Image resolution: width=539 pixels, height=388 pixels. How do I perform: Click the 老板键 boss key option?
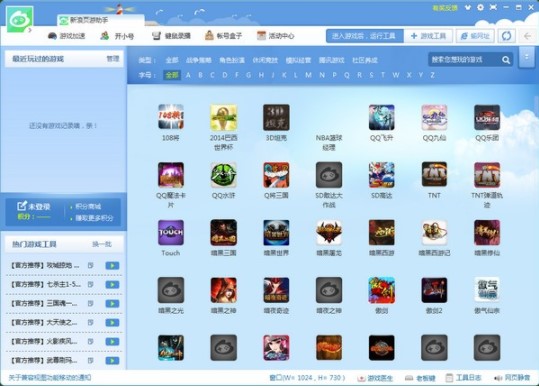point(420,378)
